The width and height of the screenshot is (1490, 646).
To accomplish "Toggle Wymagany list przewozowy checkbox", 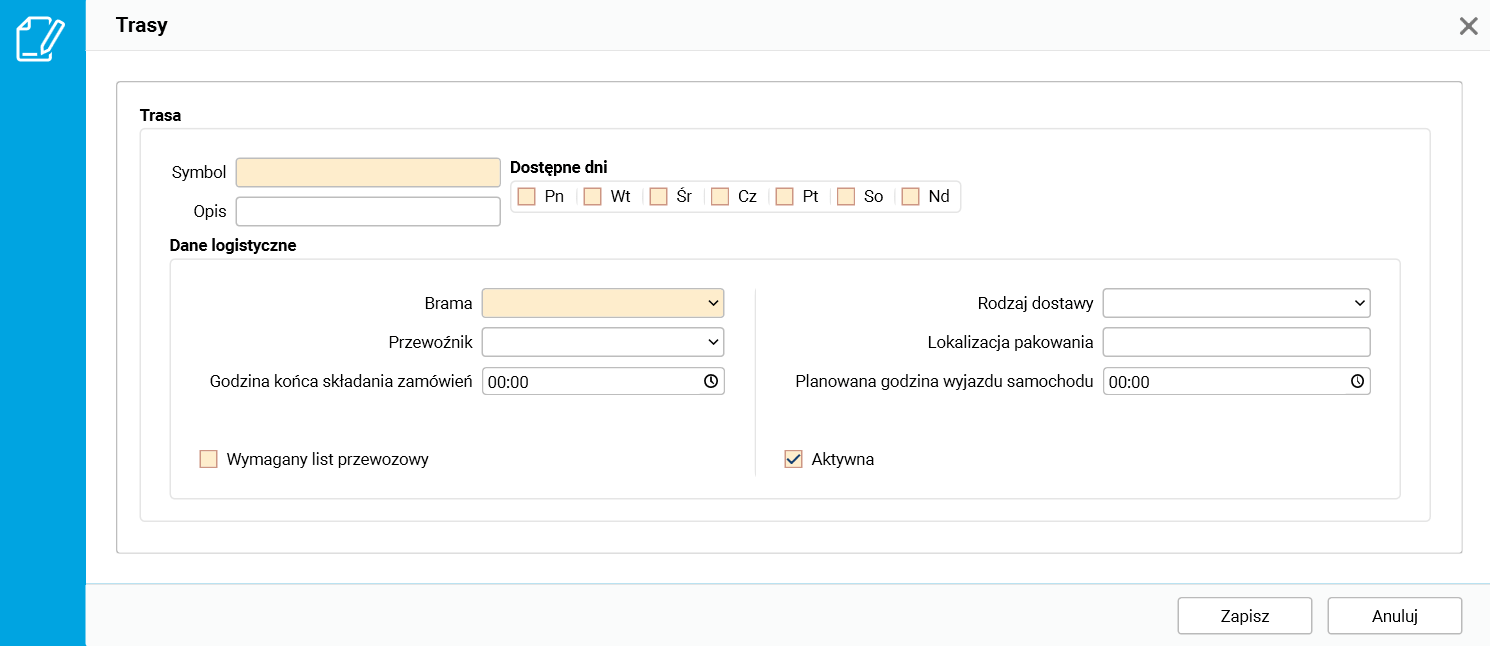I will pyautogui.click(x=209, y=459).
